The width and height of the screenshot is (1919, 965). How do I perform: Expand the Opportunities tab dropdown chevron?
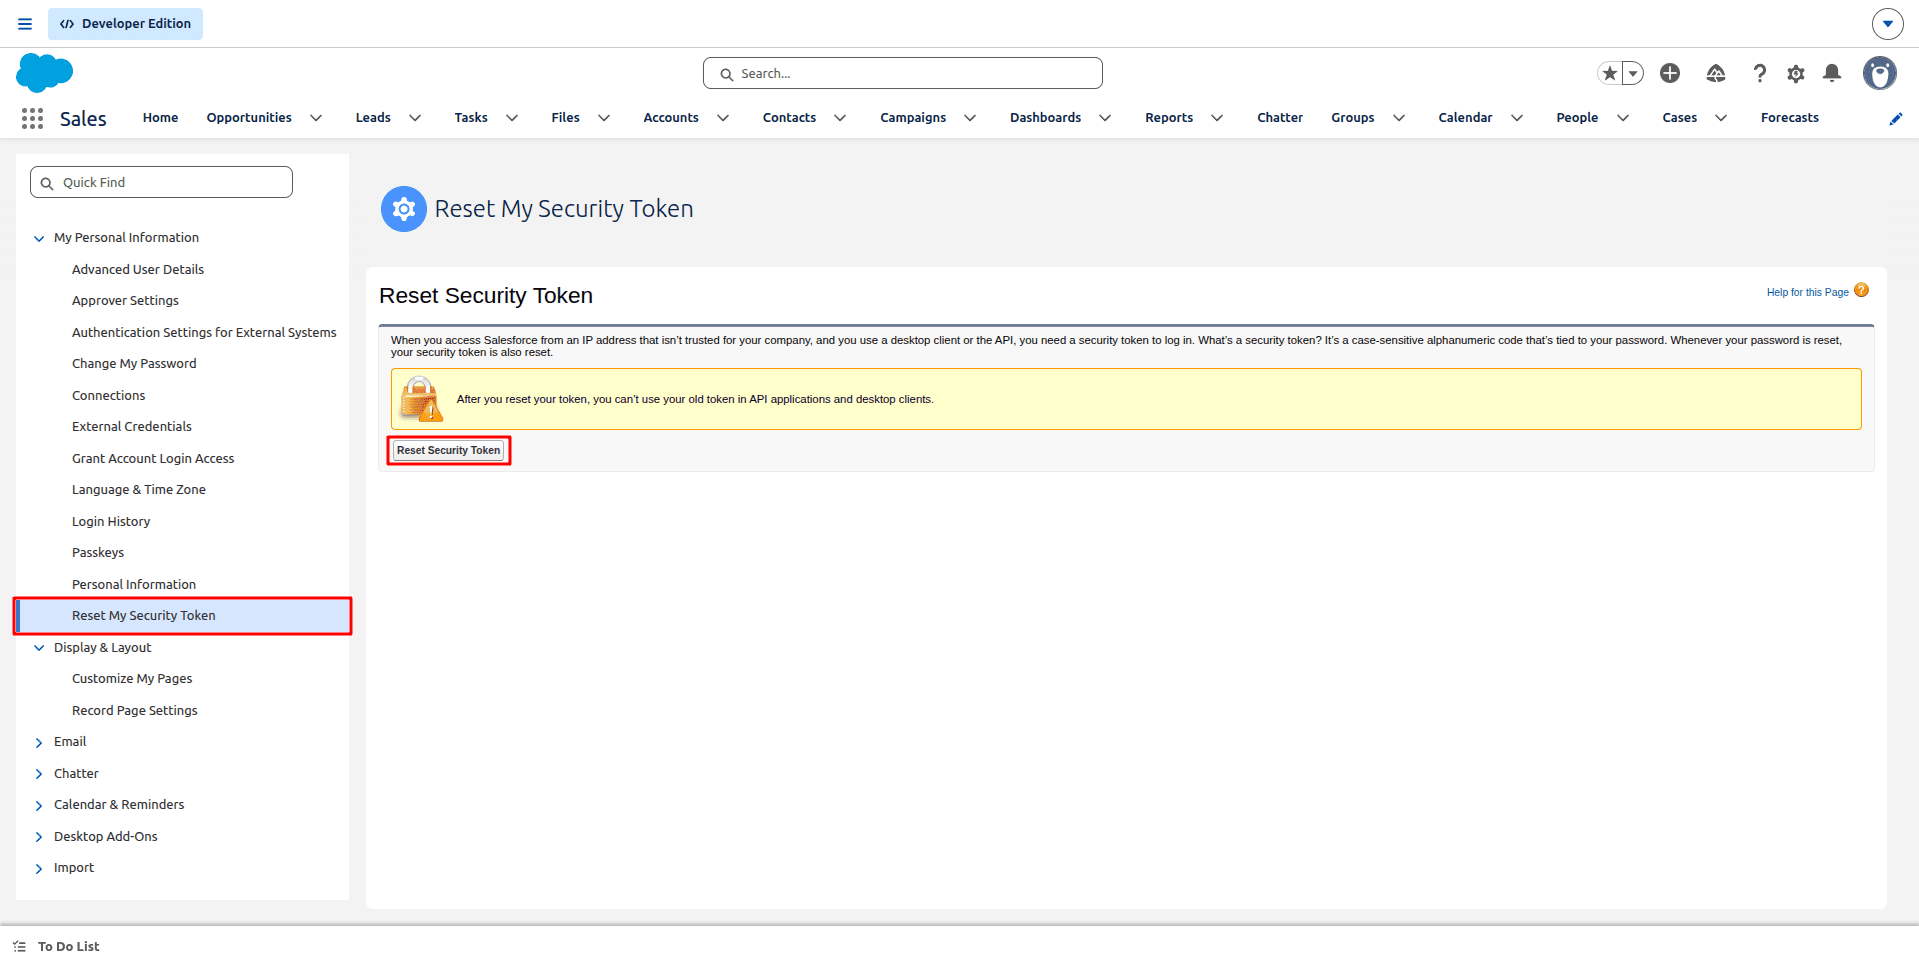click(x=316, y=118)
